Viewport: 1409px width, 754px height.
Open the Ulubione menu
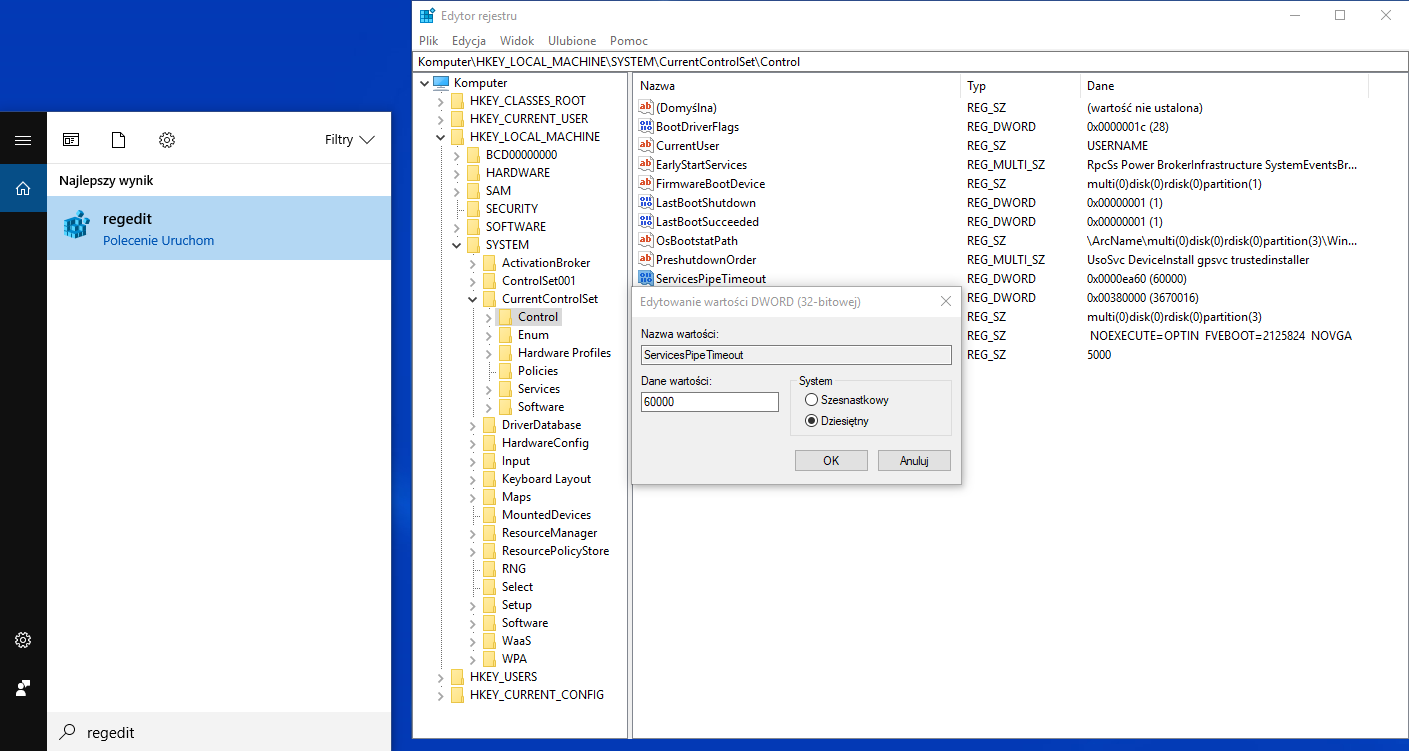pyautogui.click(x=571, y=40)
